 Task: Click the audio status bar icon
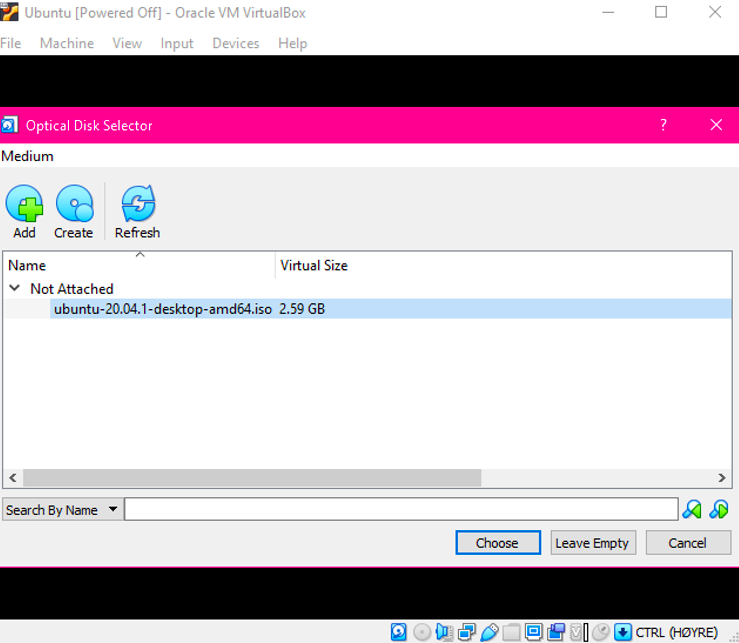[444, 632]
